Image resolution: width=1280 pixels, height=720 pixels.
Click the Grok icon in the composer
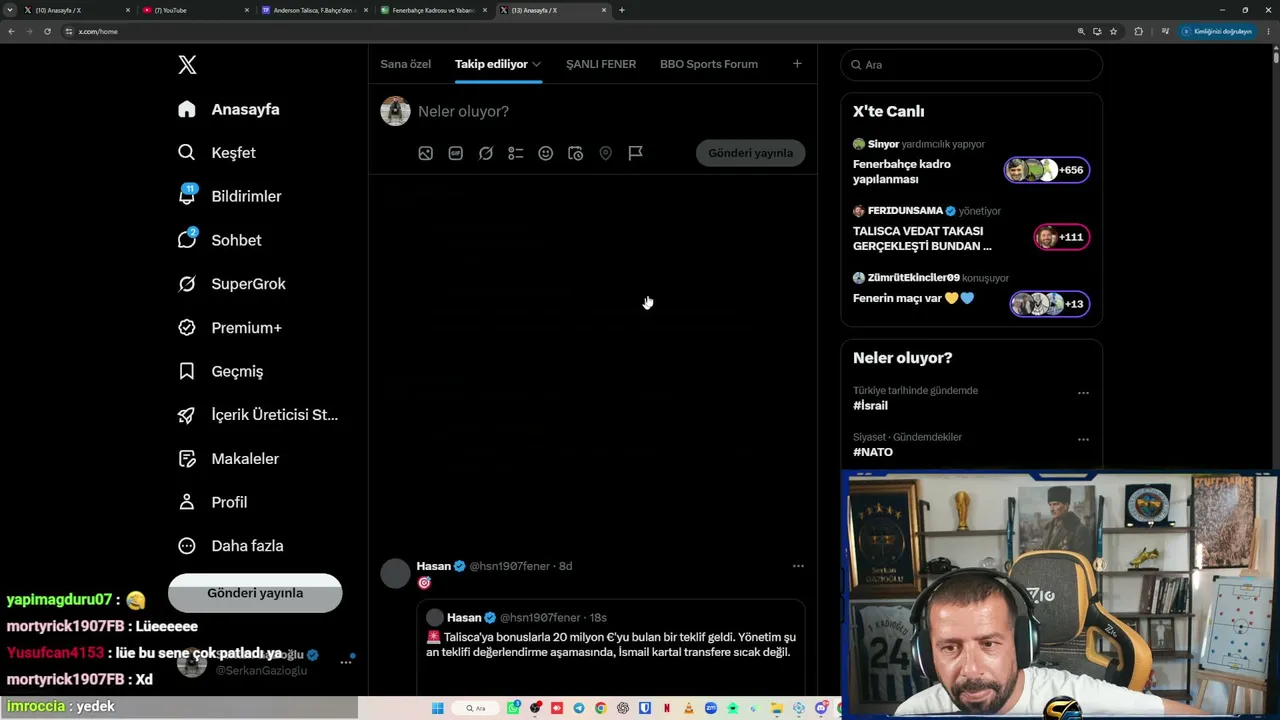(x=486, y=153)
